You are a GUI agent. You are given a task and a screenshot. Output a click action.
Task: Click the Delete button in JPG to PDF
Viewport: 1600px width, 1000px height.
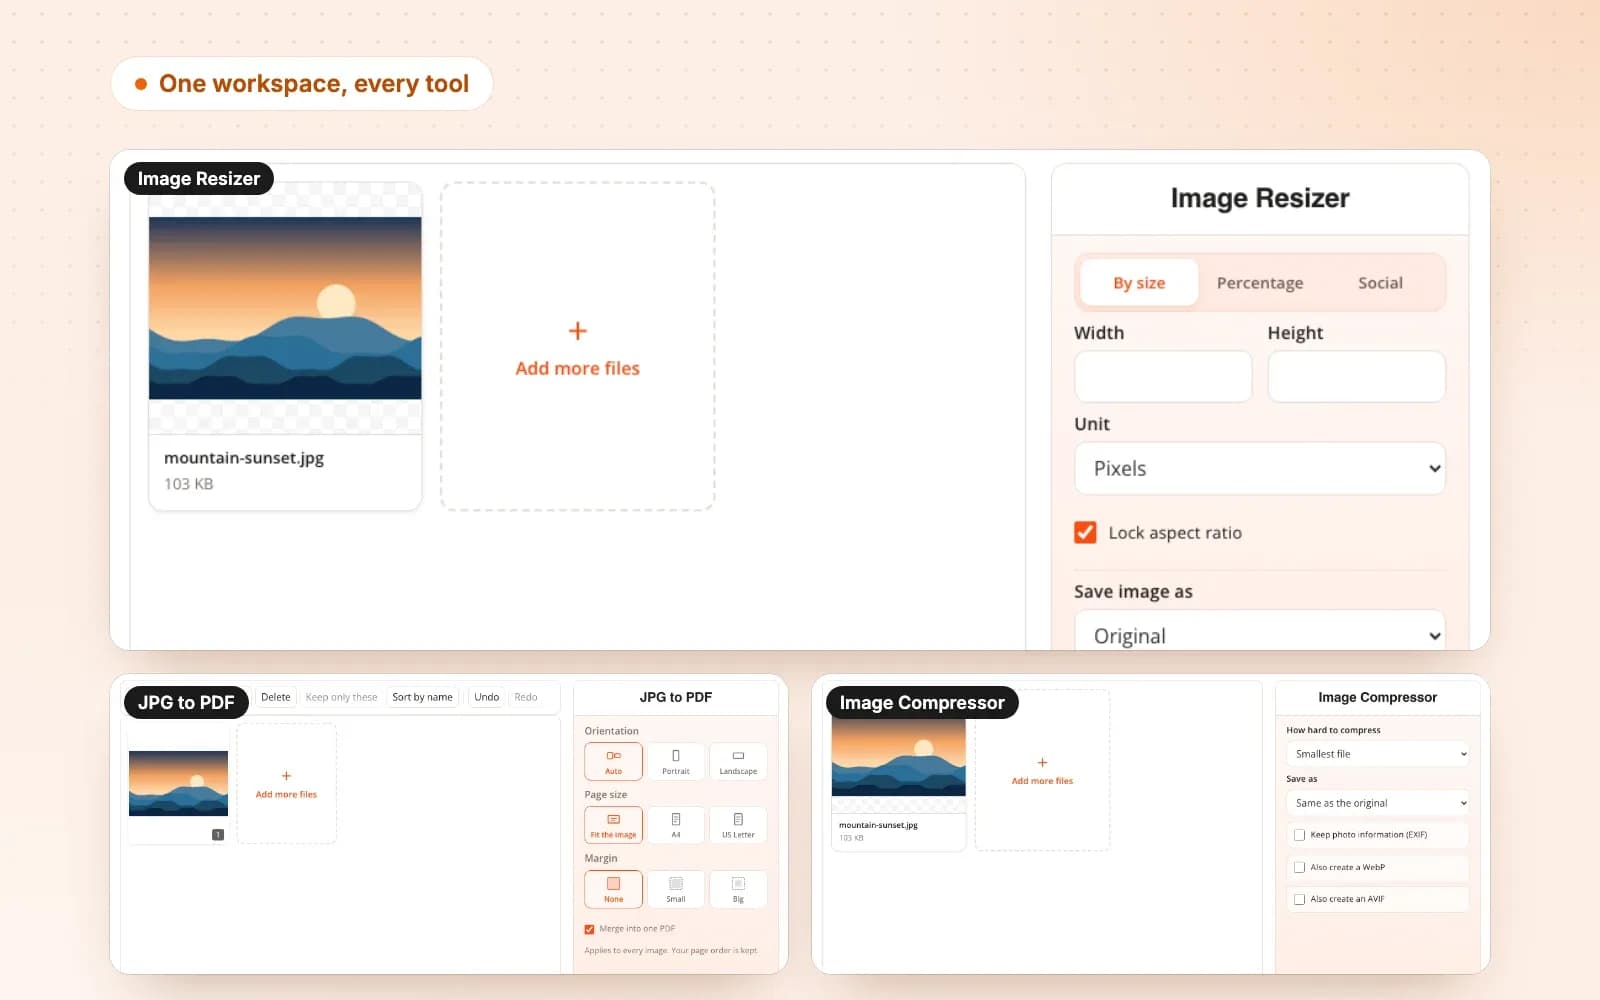point(276,697)
